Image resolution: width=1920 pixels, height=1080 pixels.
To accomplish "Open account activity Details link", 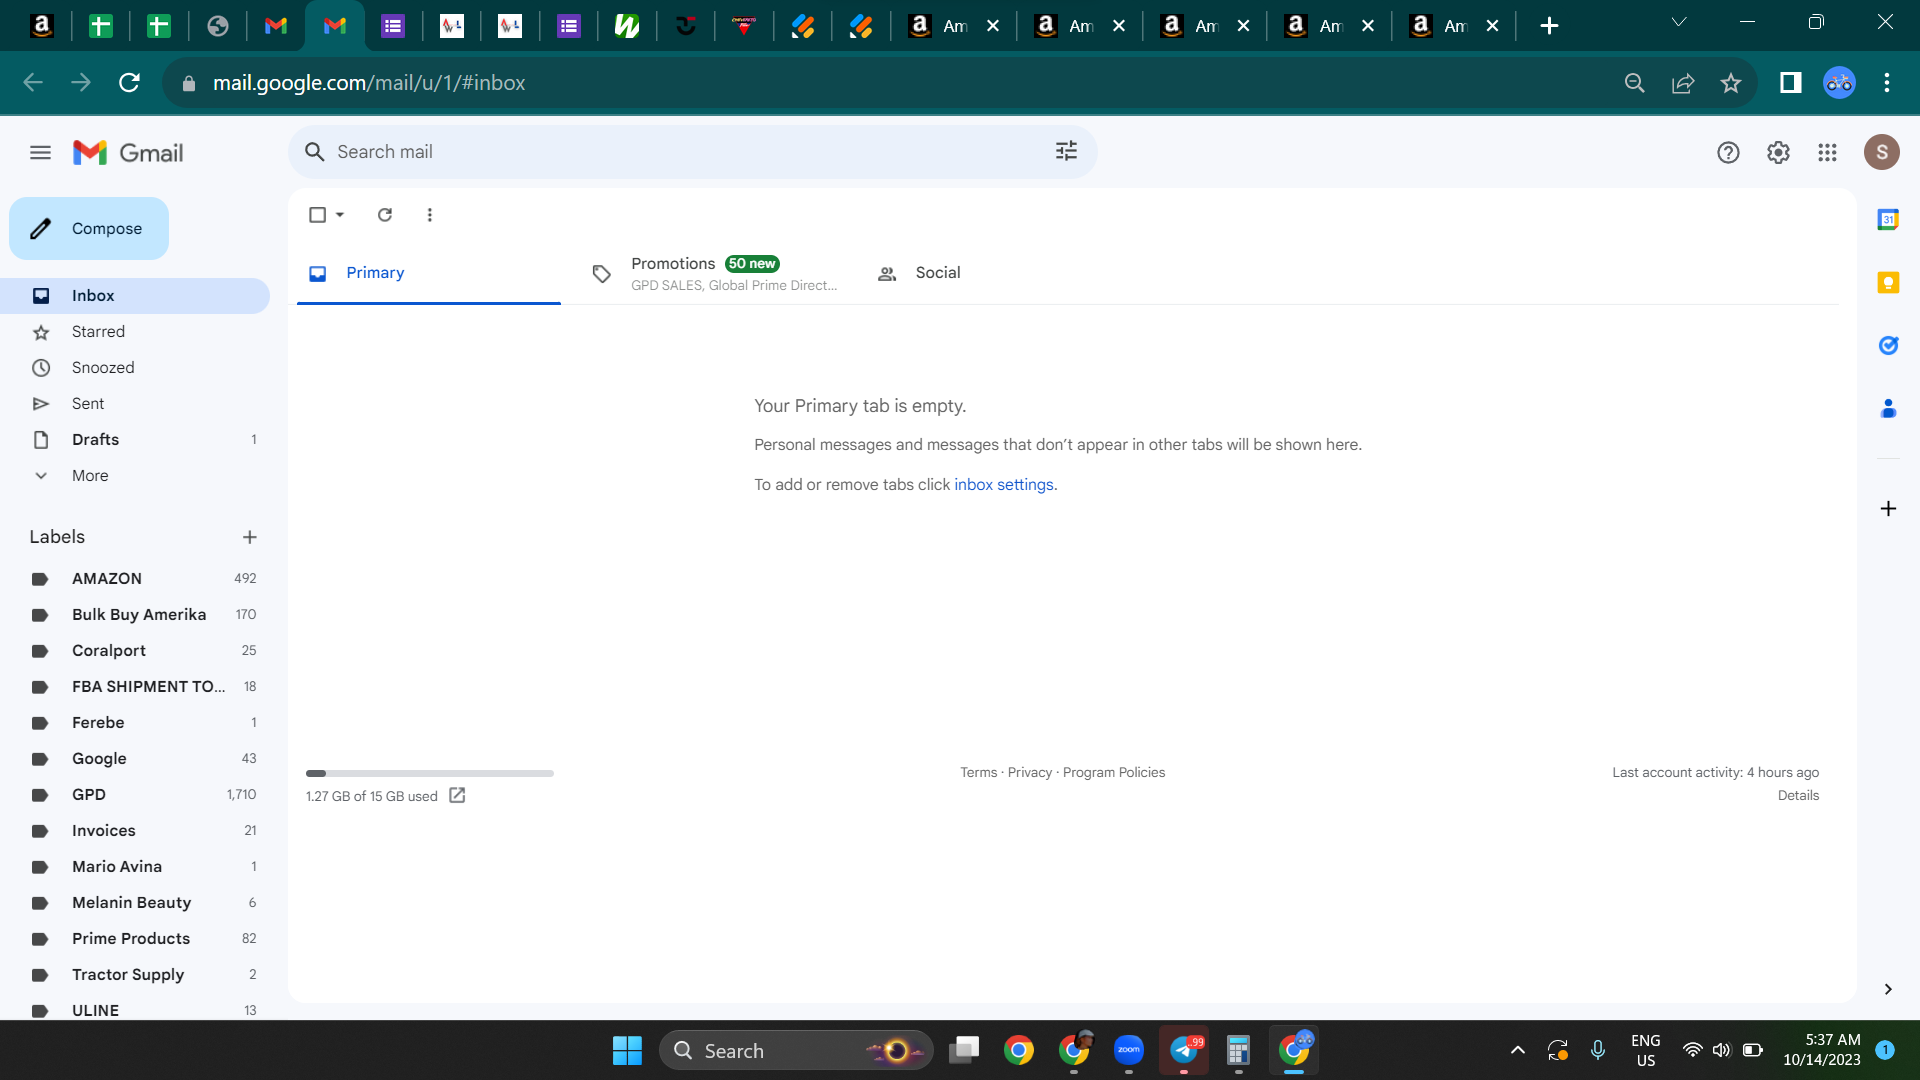I will pyautogui.click(x=1798, y=796).
